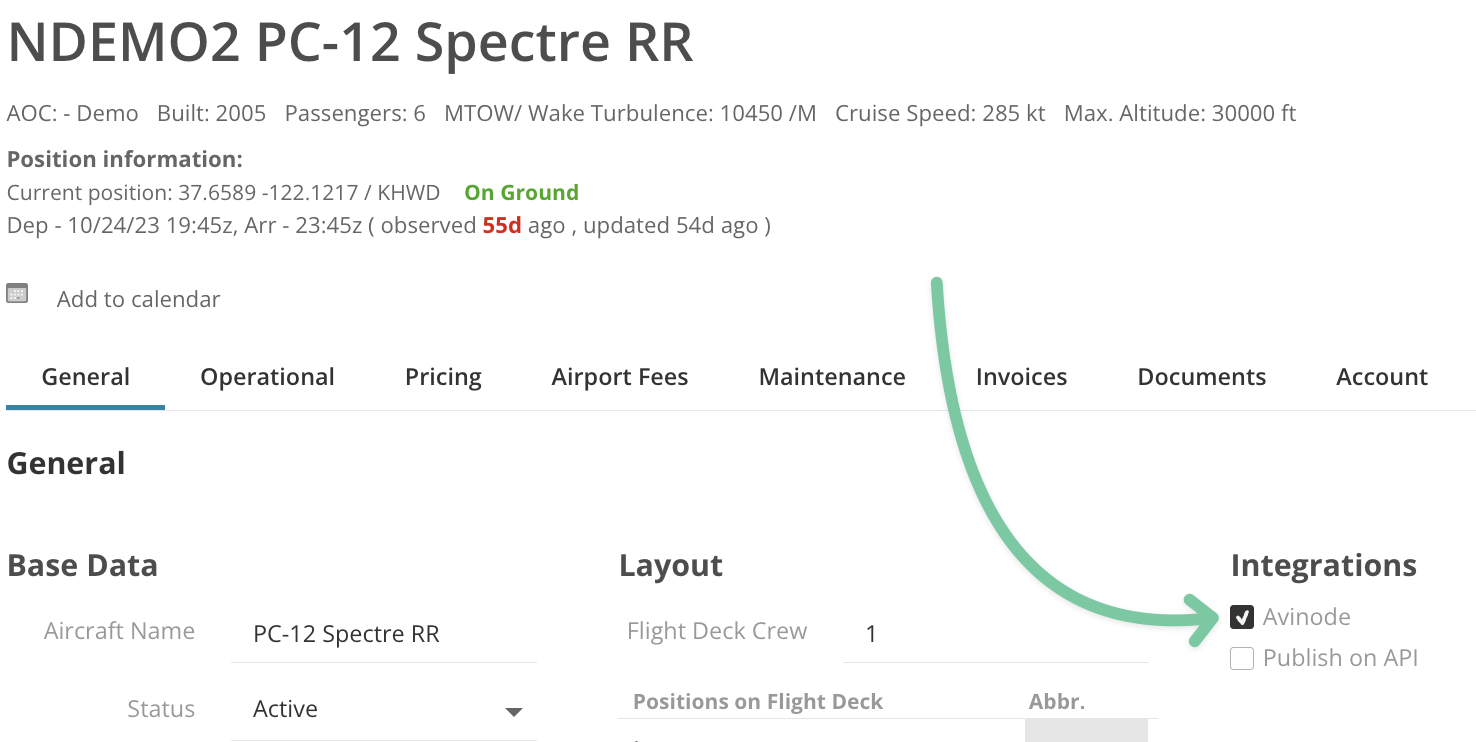Click the gray Abbr. field below the header

tap(1086, 732)
